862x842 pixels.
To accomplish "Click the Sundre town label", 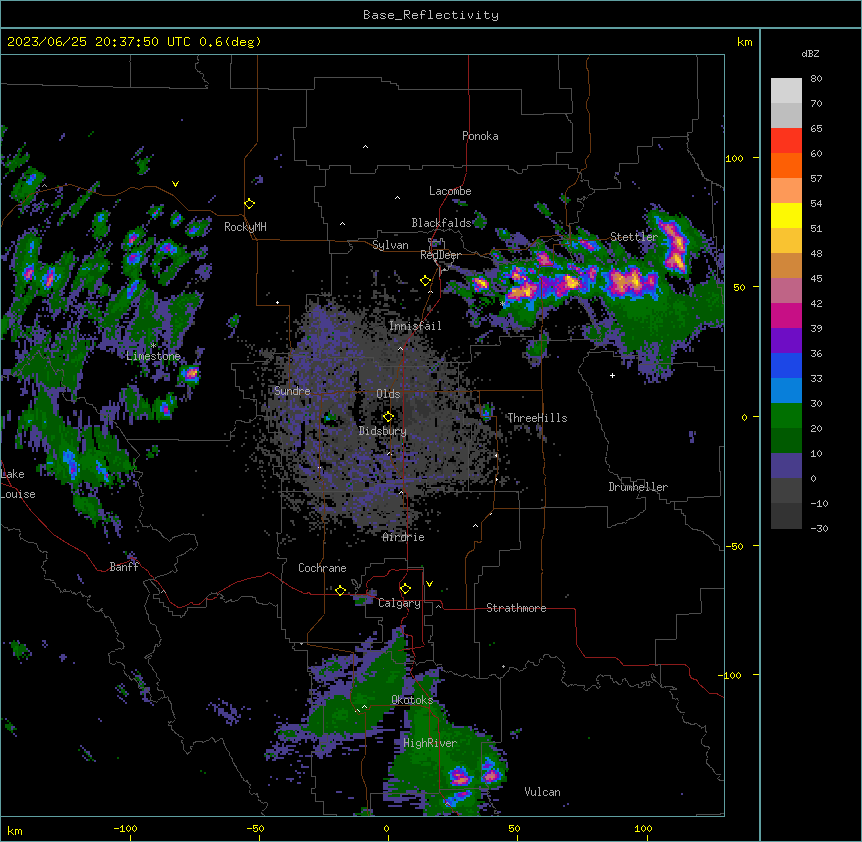I will [x=292, y=391].
